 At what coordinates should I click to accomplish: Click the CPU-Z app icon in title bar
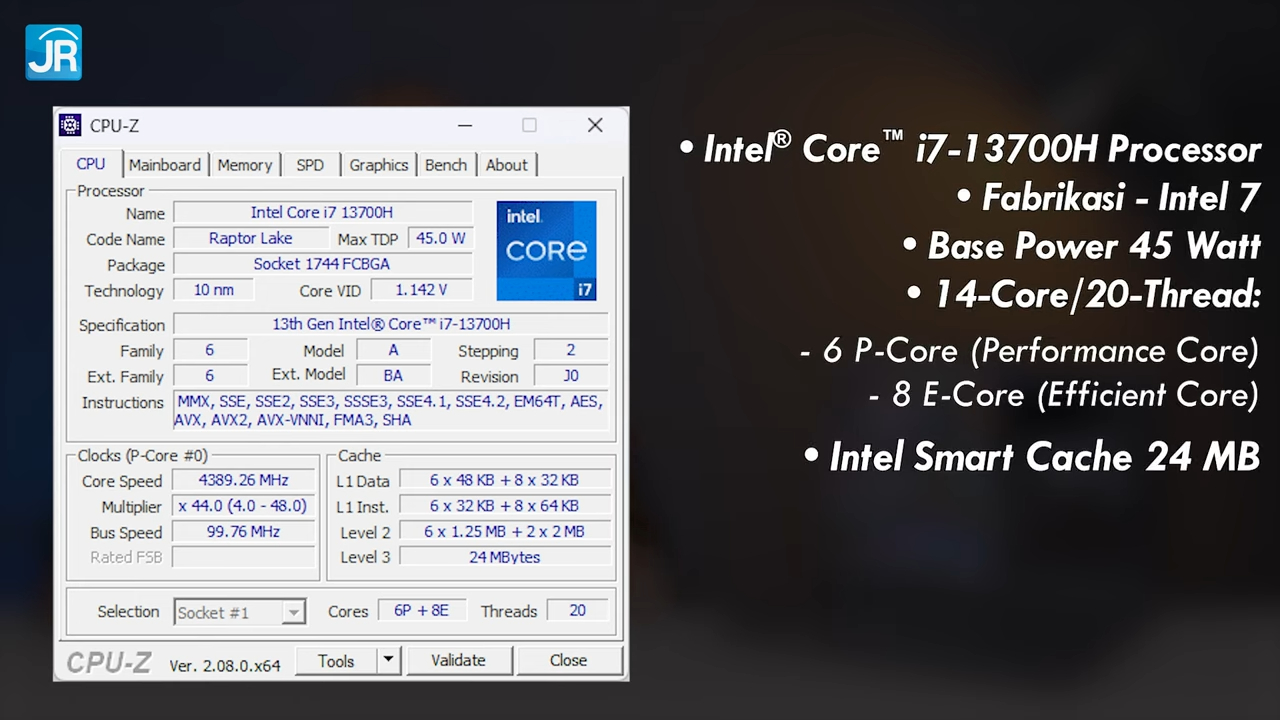click(70, 125)
